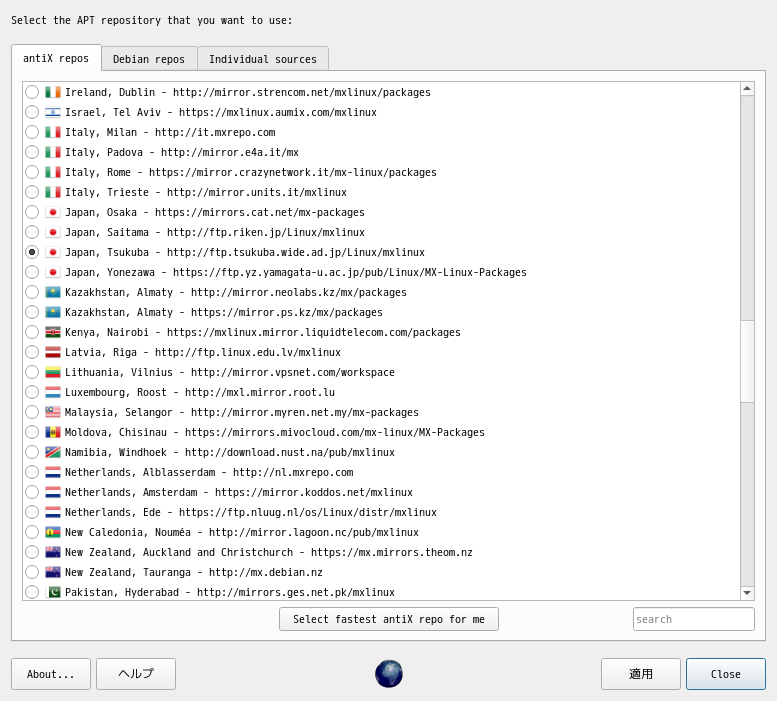Click the Netherlands, Alblasserdam nl.mxrepo.com text
Screen dimensions: 777x701
click(209, 472)
